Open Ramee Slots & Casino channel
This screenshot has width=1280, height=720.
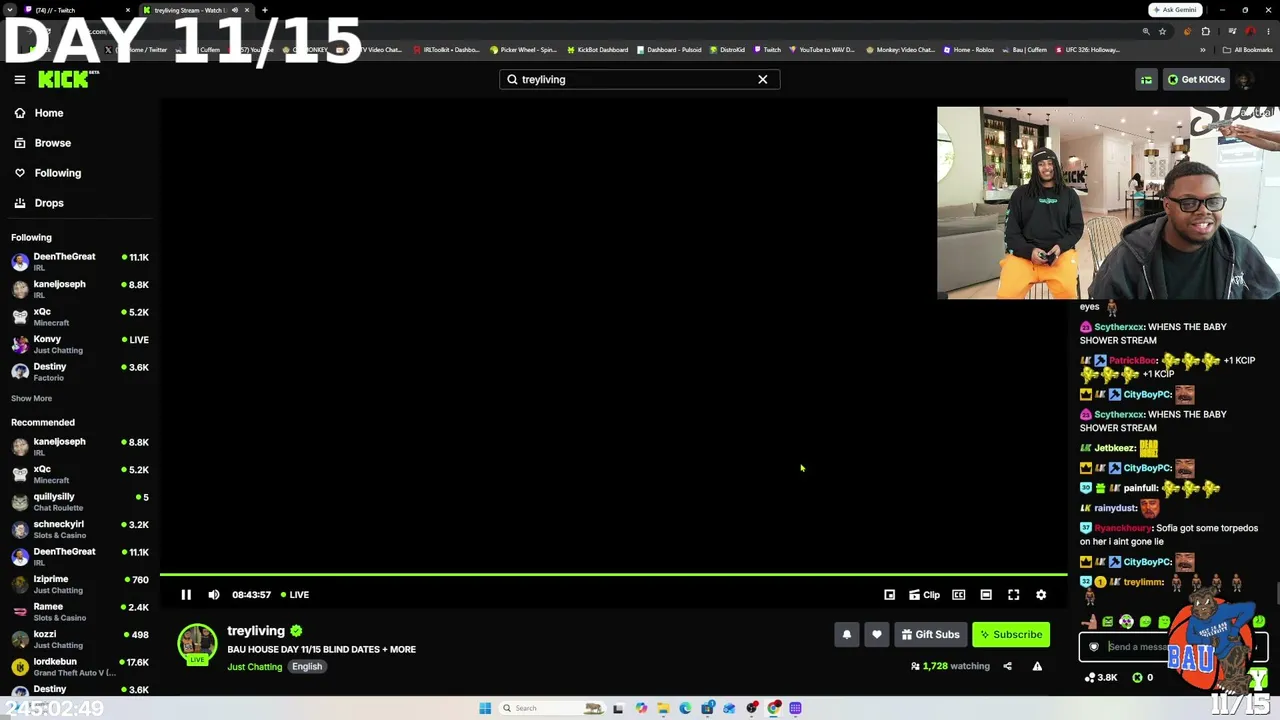tap(80, 612)
